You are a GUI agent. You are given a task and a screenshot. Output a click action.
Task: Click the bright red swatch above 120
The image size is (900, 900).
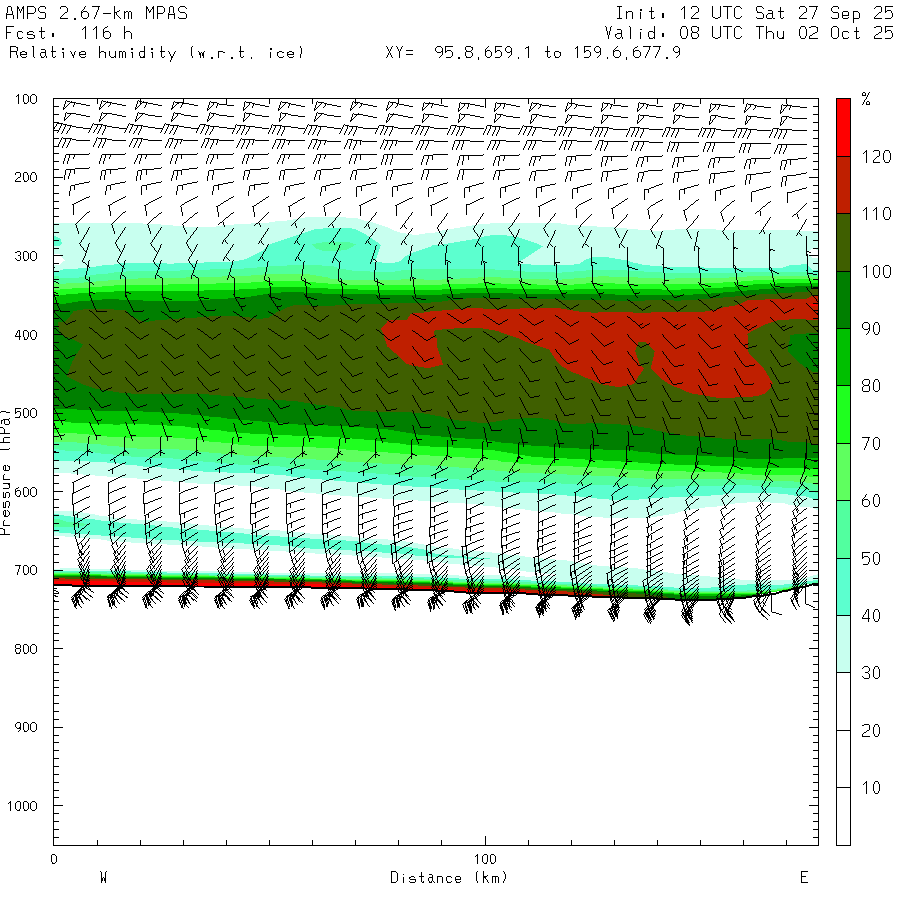pos(843,127)
